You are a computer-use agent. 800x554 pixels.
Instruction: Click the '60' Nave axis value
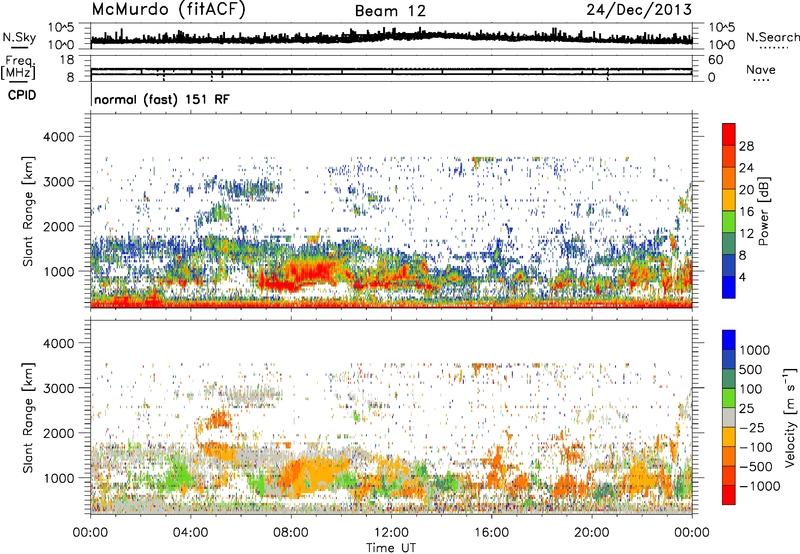(716, 60)
